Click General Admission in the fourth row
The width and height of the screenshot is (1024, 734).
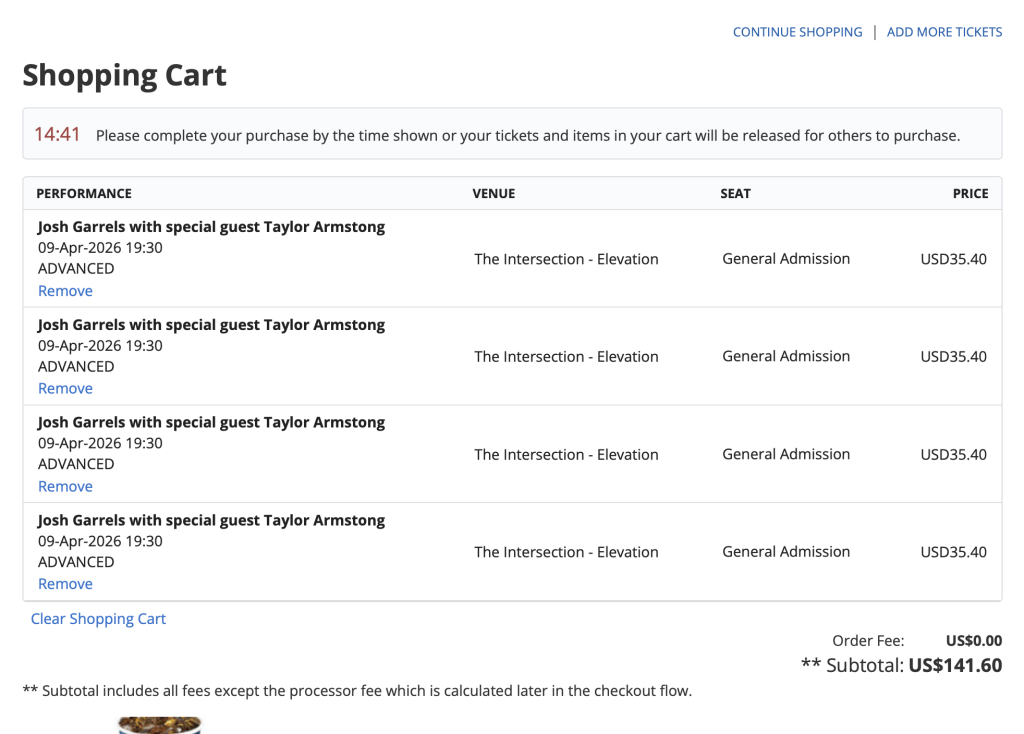786,552
